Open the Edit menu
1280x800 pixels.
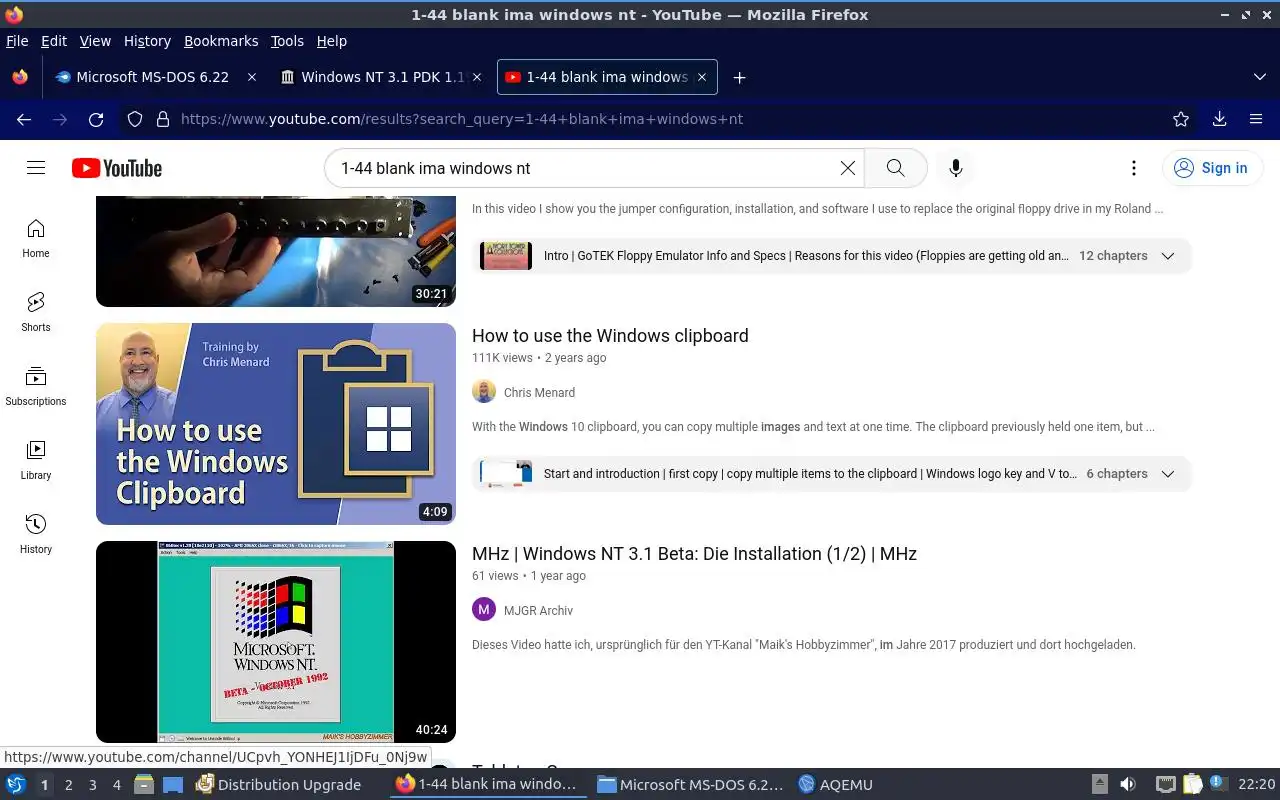click(x=53, y=41)
